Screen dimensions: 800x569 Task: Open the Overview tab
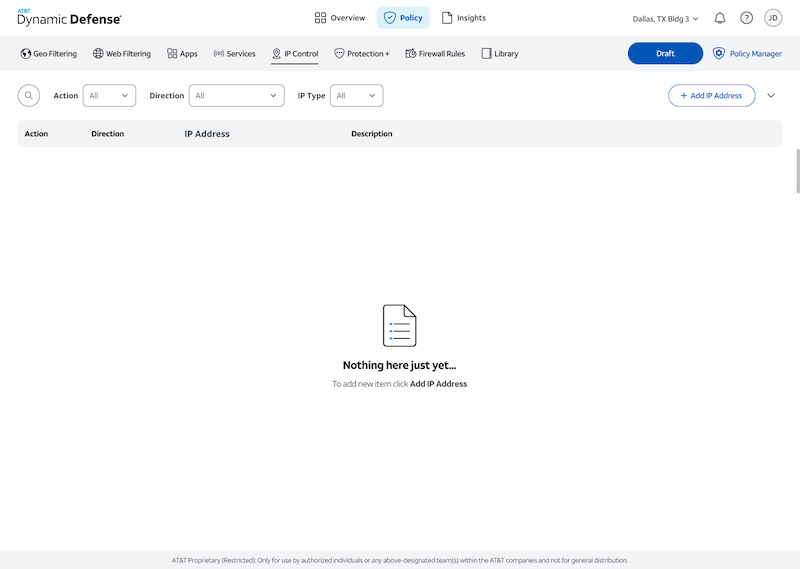tap(340, 18)
